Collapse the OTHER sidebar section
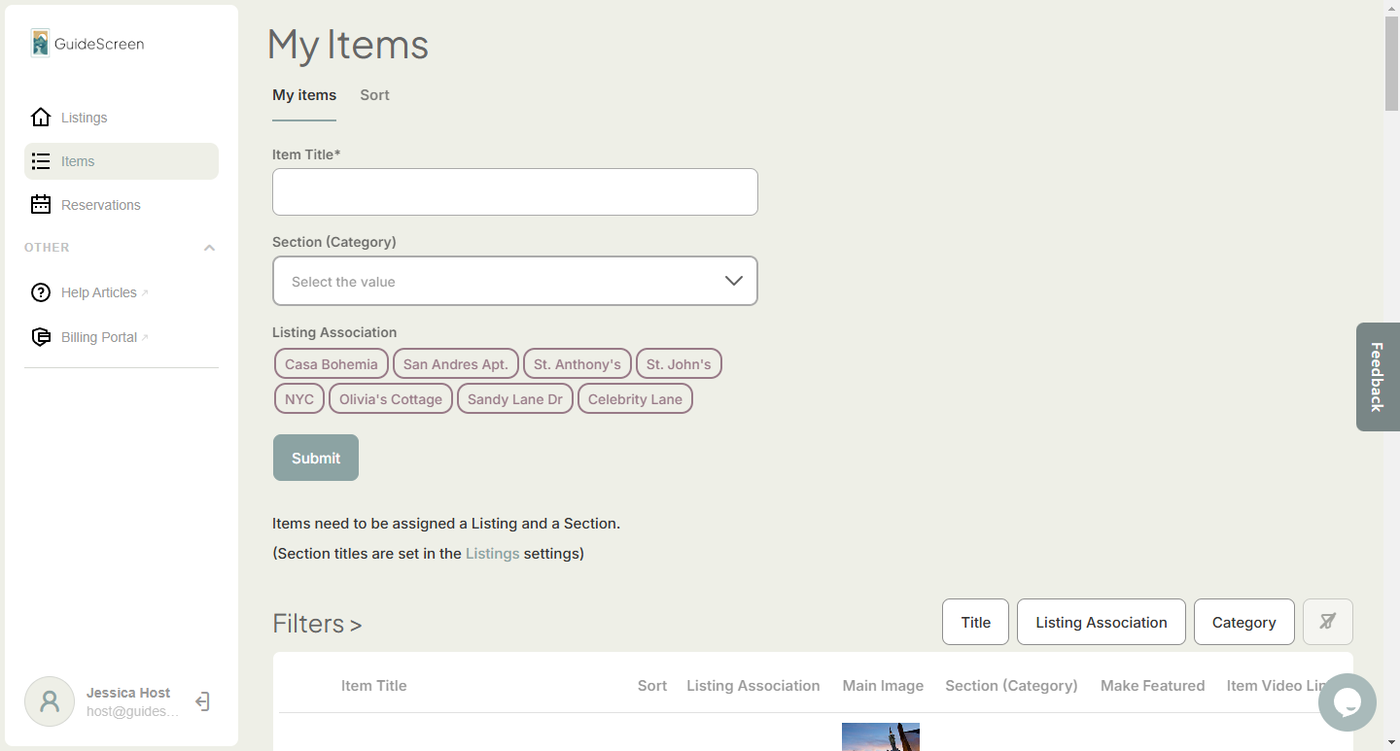 (x=209, y=248)
